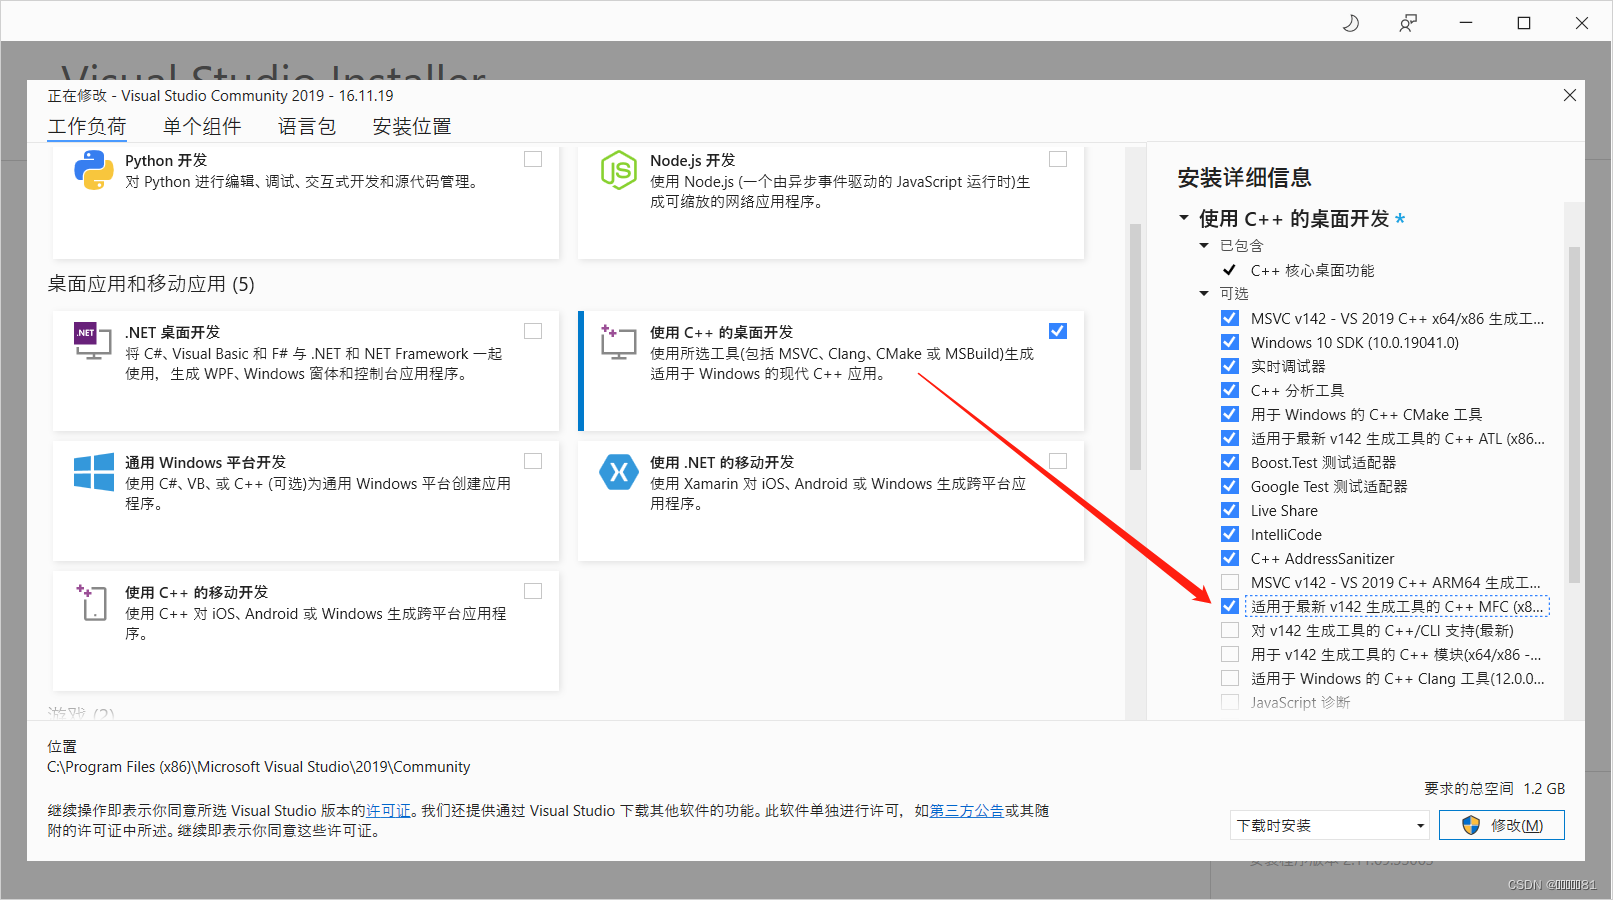Image resolution: width=1613 pixels, height=900 pixels.
Task: Collapse the C++ desktop development details section
Action: point(1184,218)
